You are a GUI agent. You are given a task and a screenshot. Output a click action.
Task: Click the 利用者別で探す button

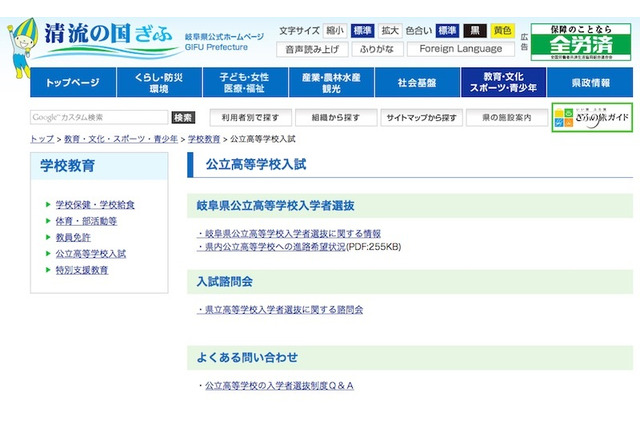click(x=250, y=118)
